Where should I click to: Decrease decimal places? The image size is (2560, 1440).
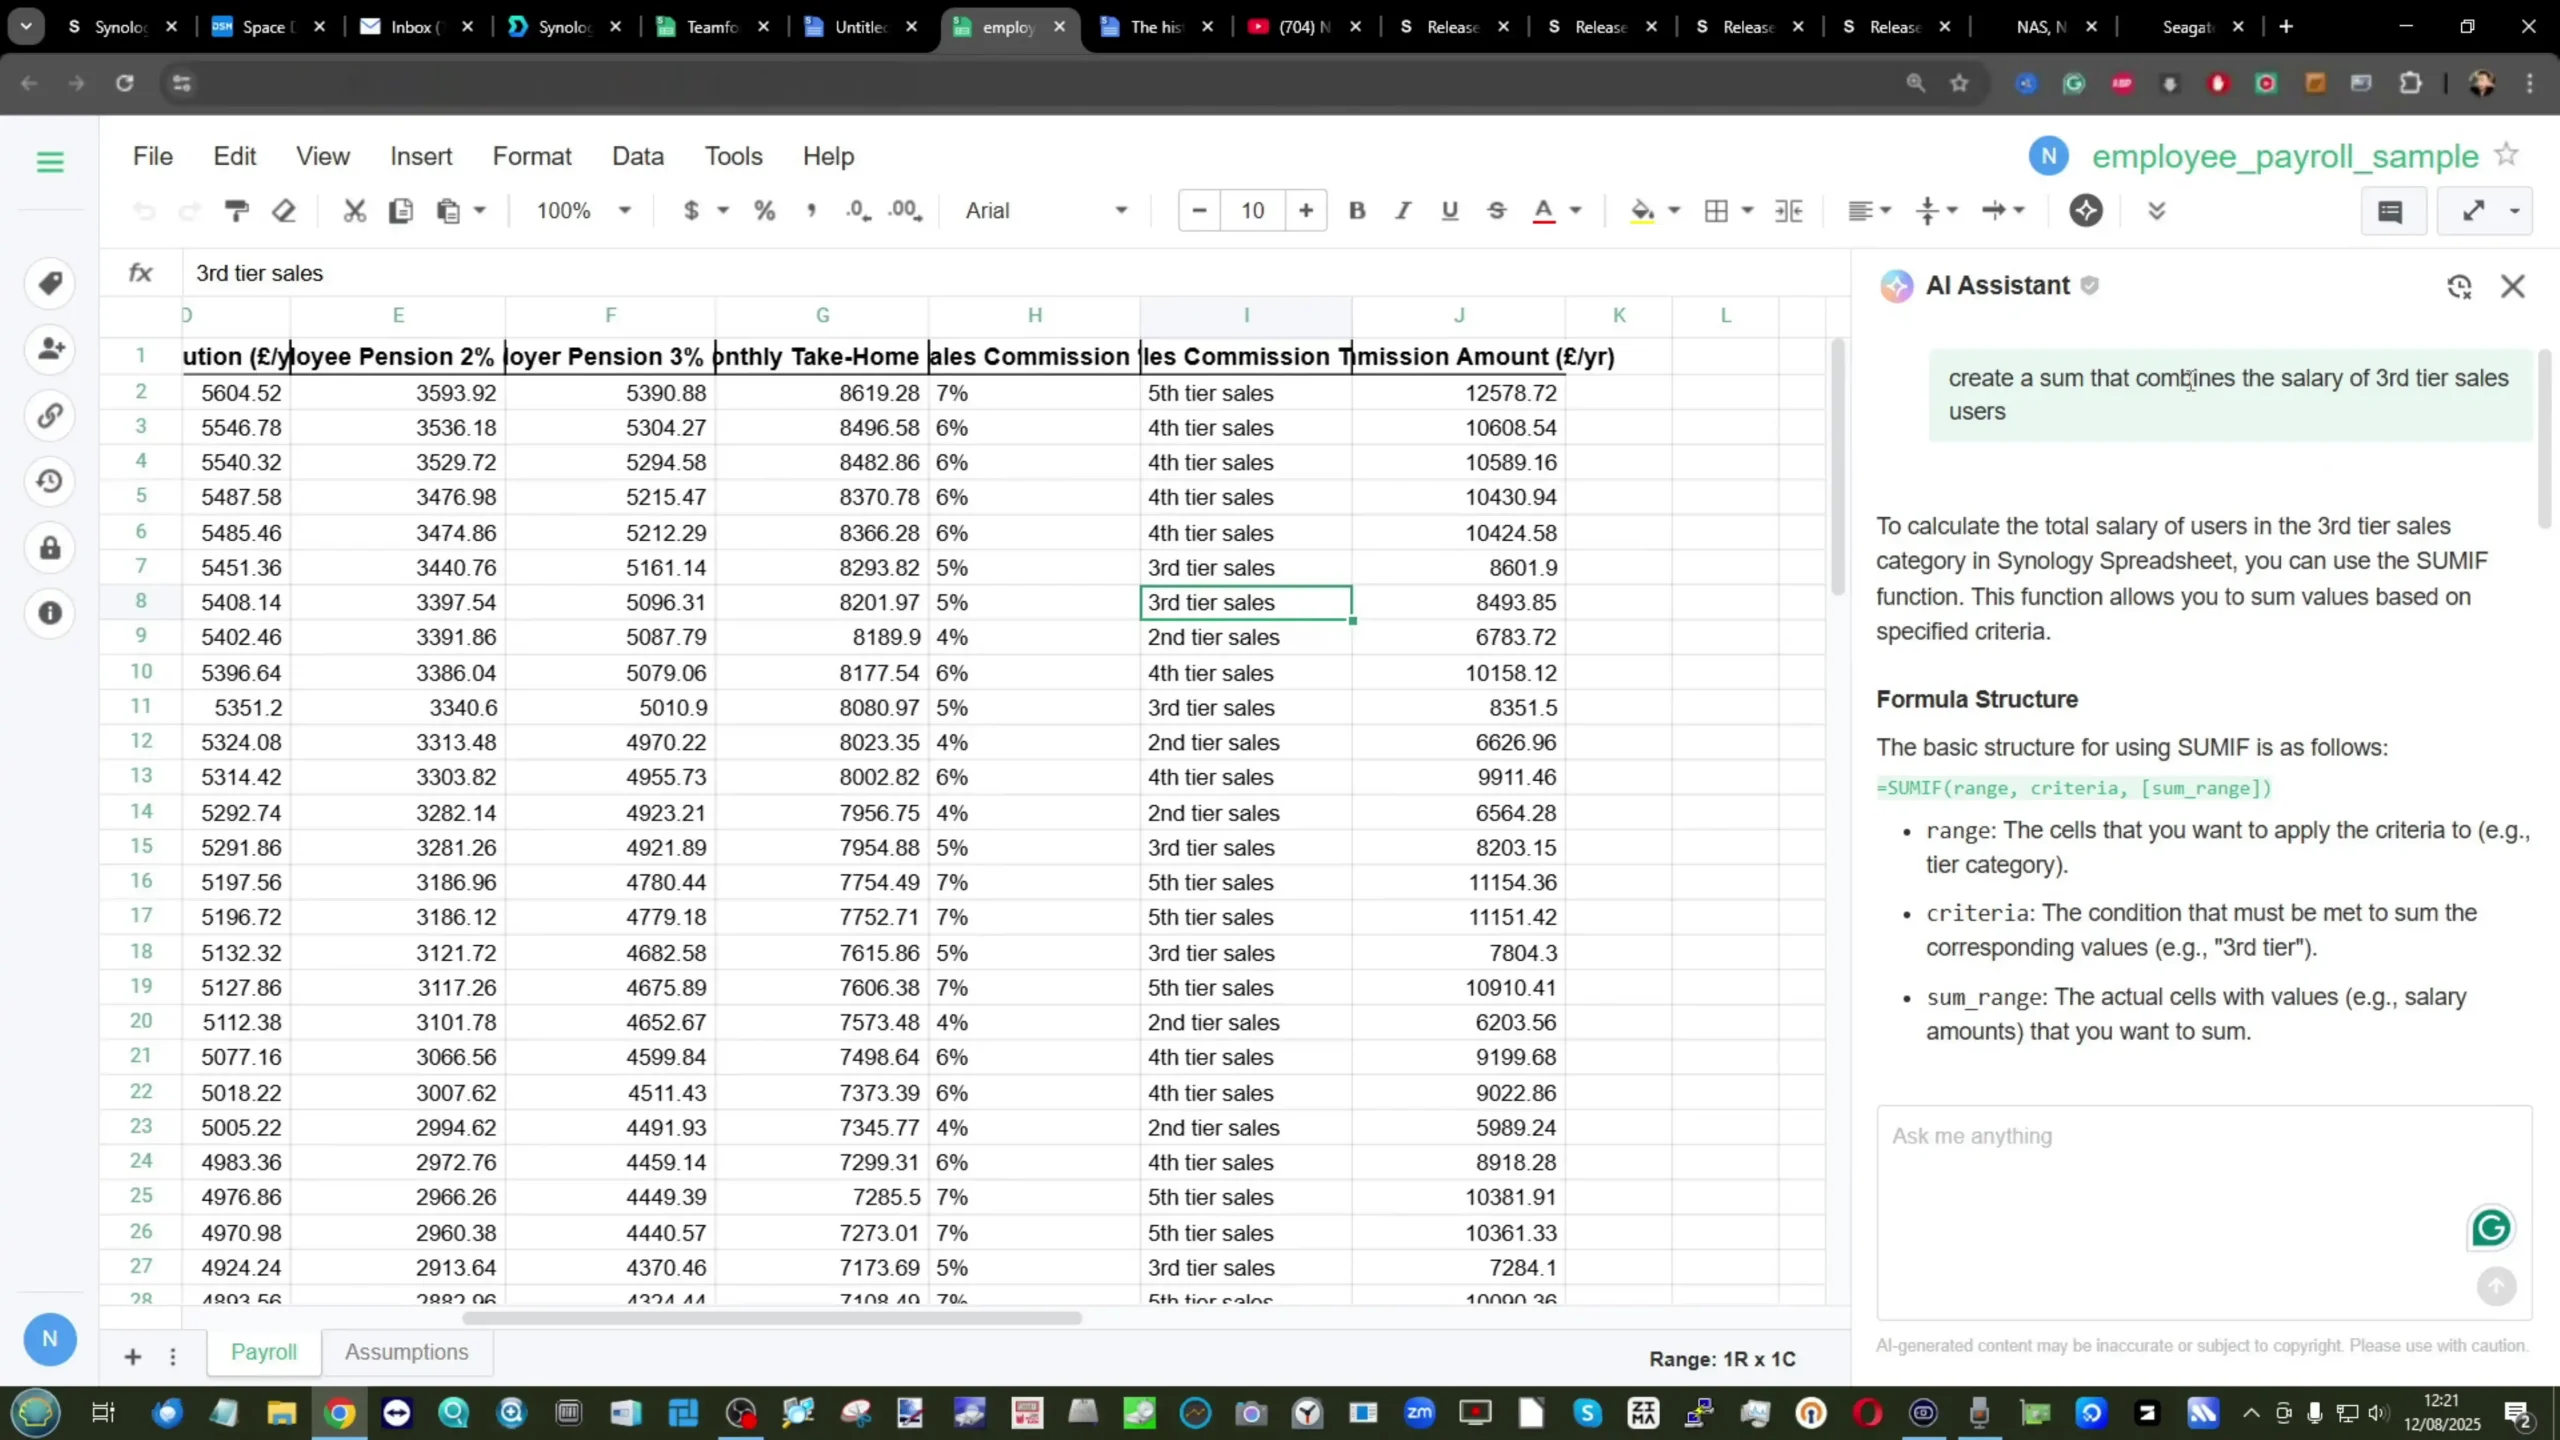tap(857, 210)
